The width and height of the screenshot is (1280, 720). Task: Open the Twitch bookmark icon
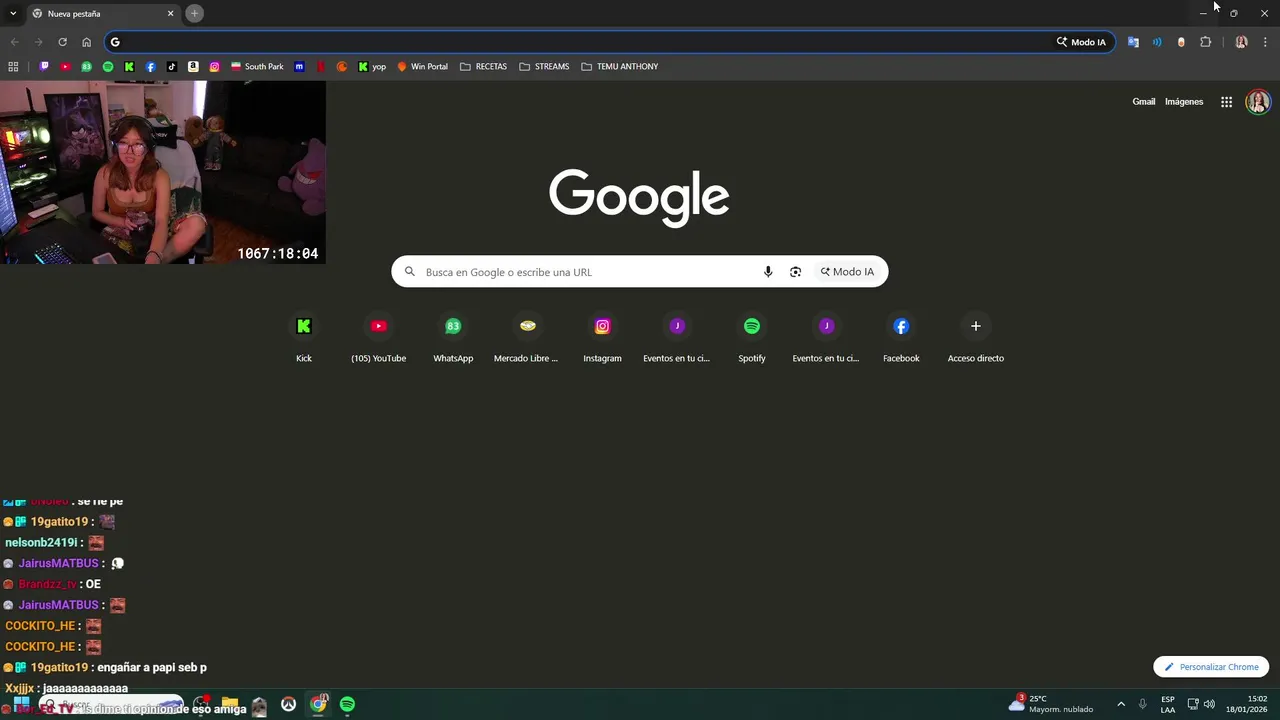click(x=44, y=67)
